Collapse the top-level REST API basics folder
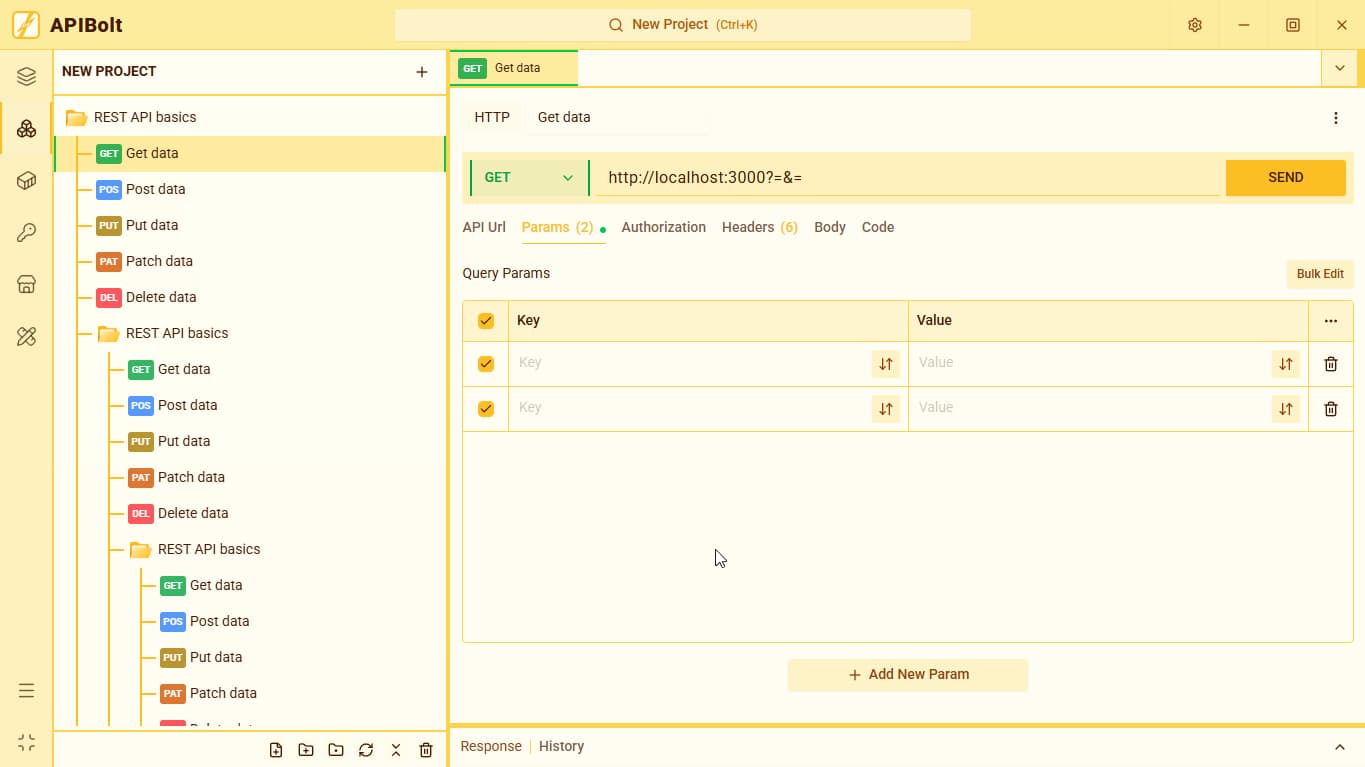The width and height of the screenshot is (1365, 767). 131,117
